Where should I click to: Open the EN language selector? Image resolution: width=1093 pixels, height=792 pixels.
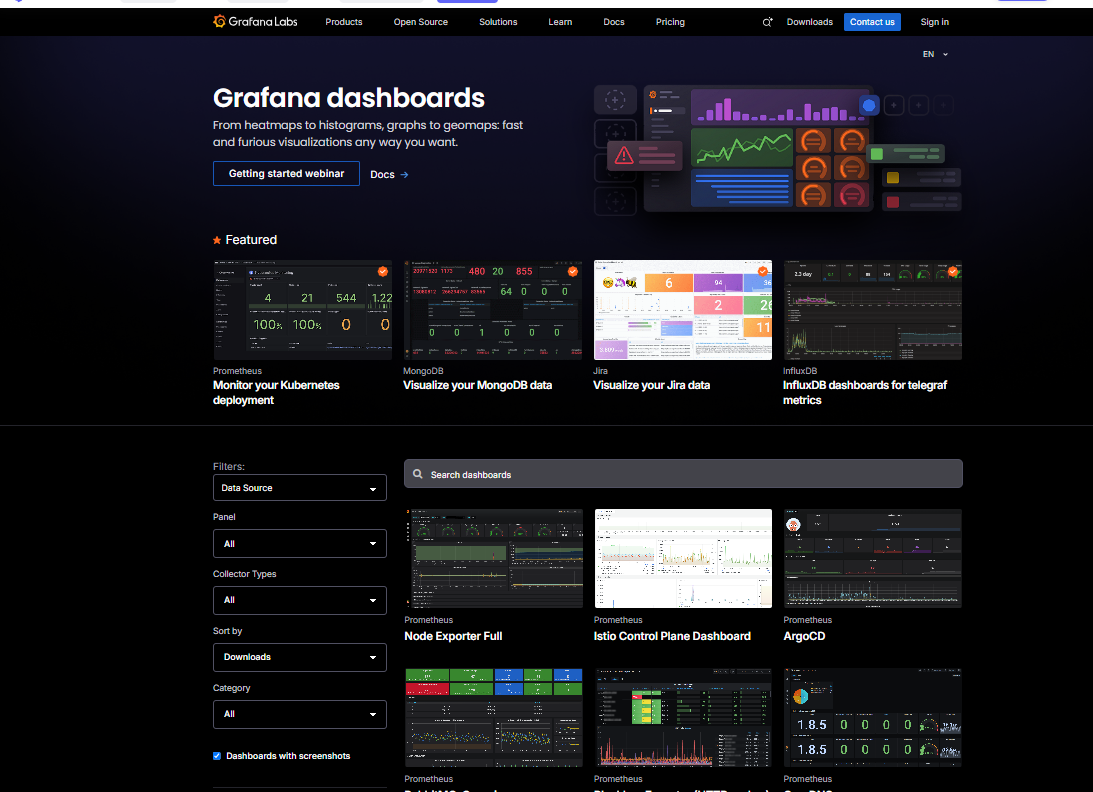935,54
